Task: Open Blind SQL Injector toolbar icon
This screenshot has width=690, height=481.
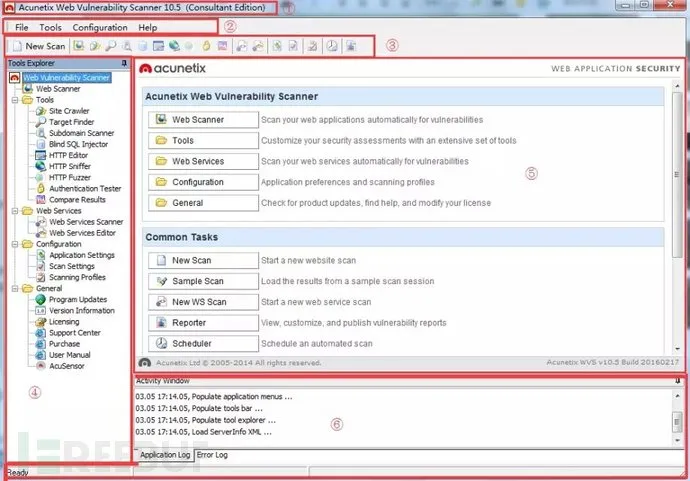Action: [x=143, y=46]
